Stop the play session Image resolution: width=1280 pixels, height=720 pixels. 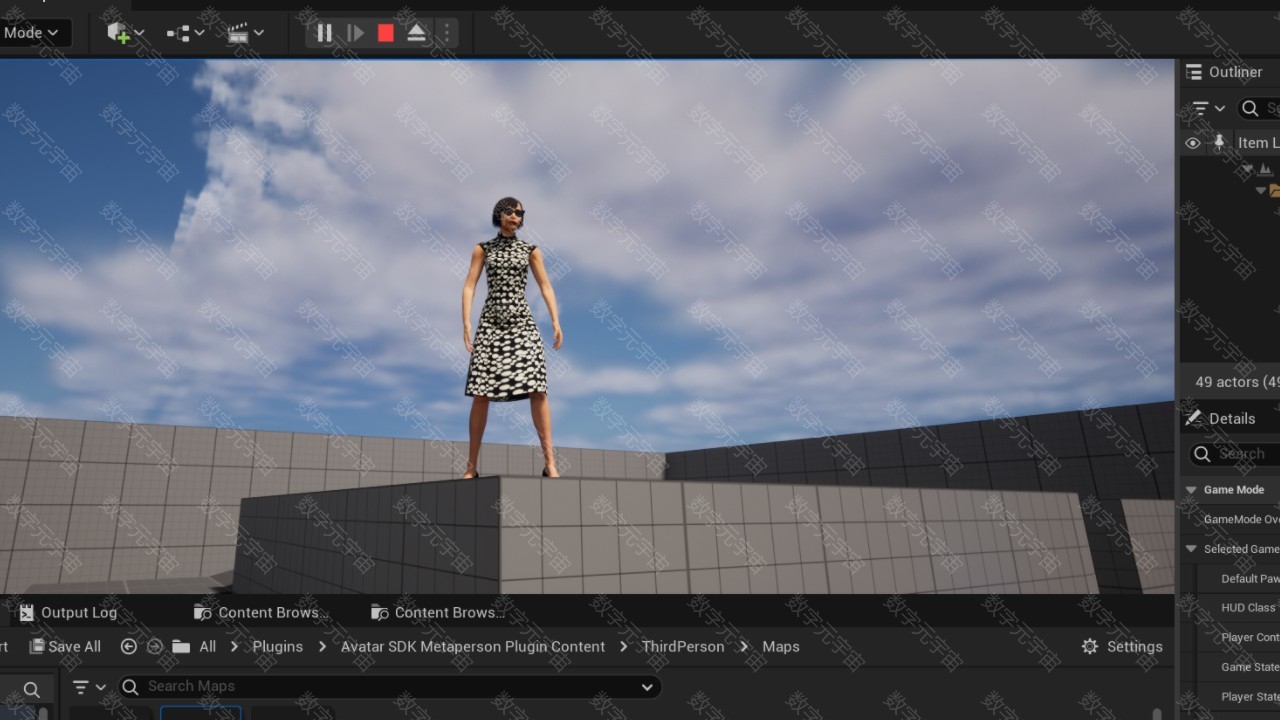click(x=386, y=33)
